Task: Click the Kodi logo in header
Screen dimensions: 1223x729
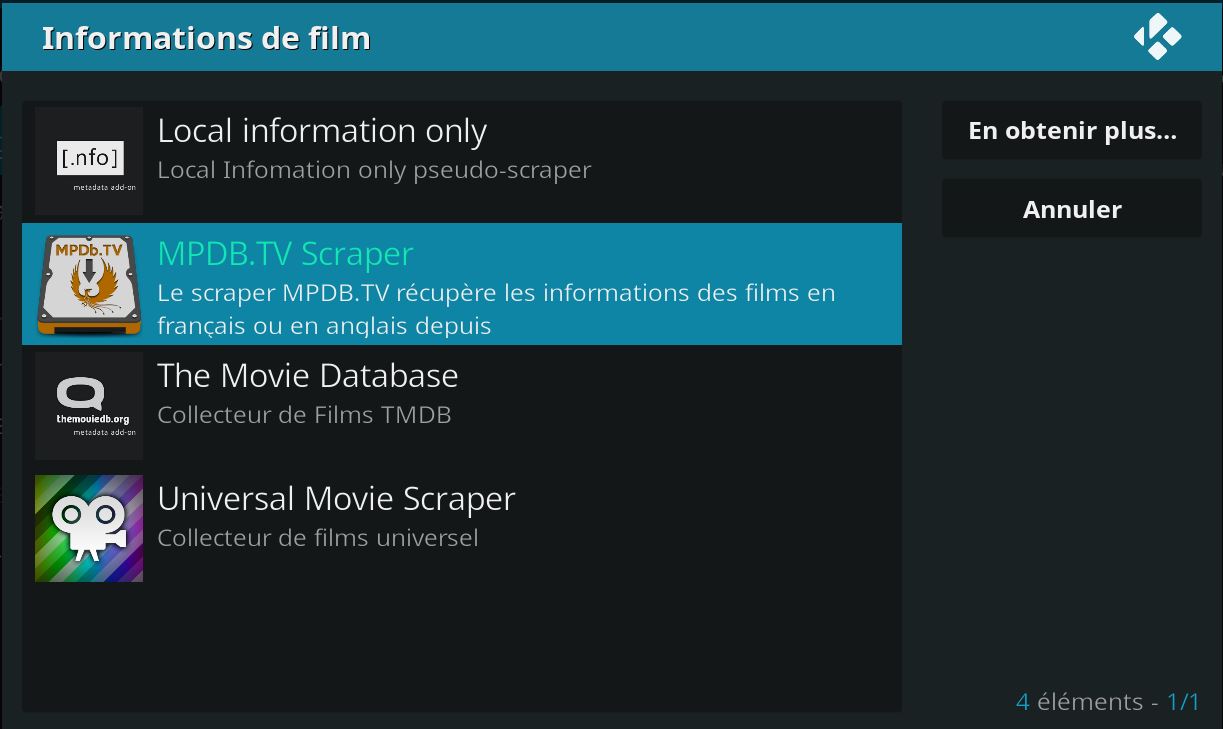Action: click(1158, 37)
